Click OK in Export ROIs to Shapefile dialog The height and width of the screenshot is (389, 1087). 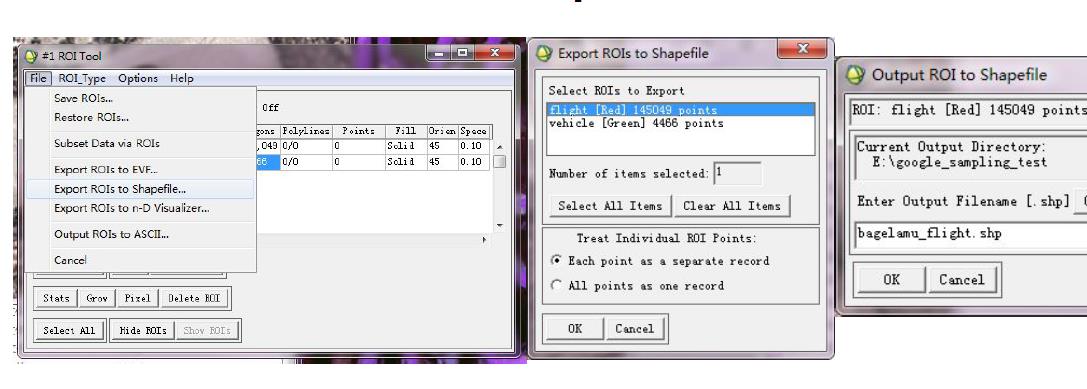tap(575, 329)
